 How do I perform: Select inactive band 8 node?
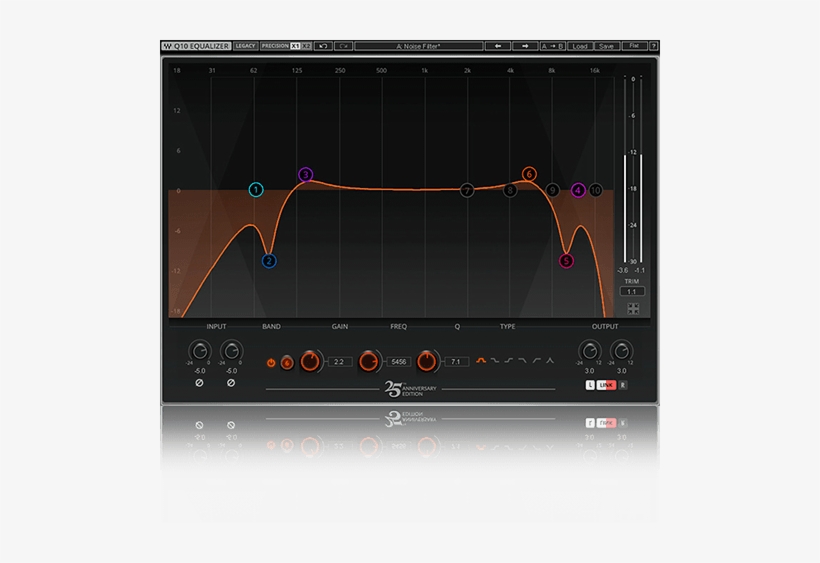click(x=510, y=190)
